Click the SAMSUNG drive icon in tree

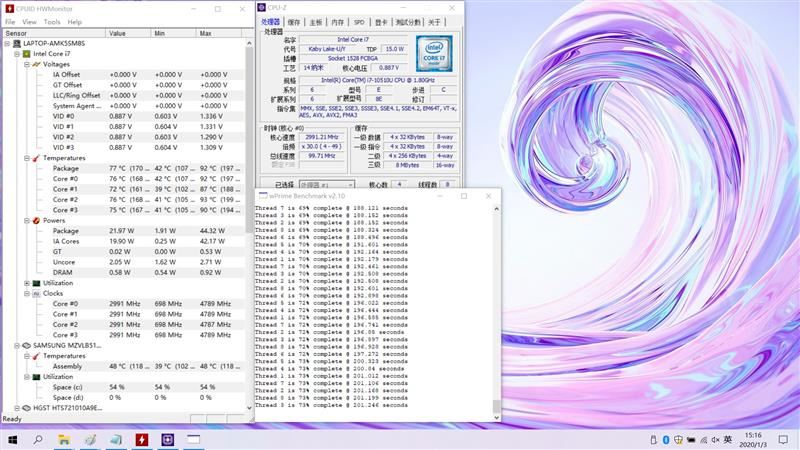(27, 345)
